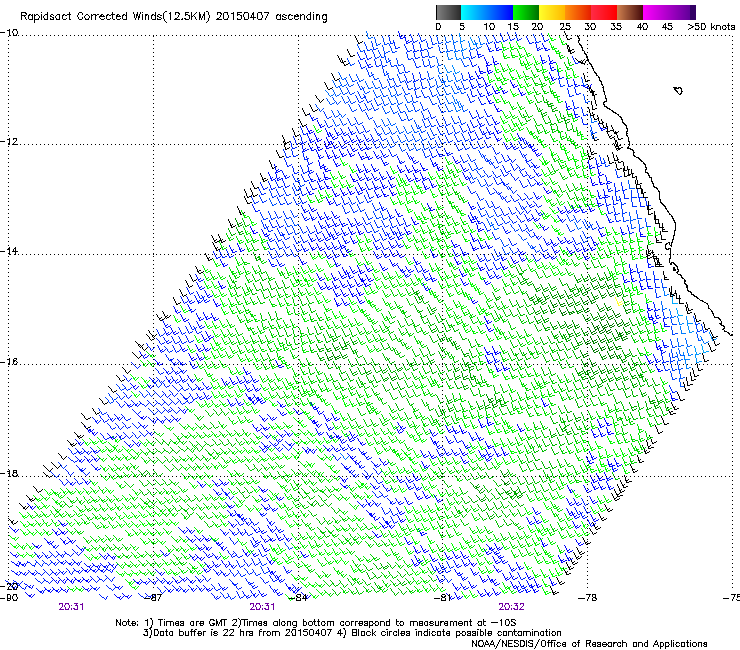Click the '-16' latitude axis label
740x650 pixels.
(9, 362)
